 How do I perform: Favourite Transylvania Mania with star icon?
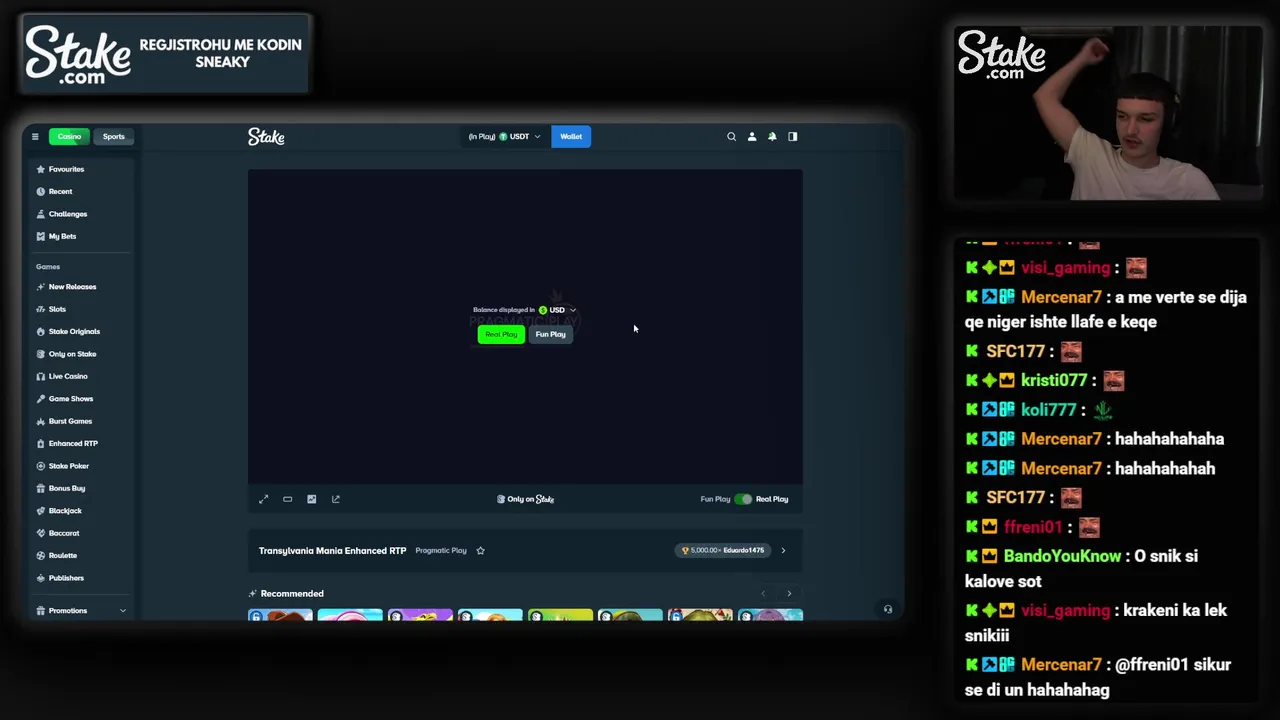point(480,551)
